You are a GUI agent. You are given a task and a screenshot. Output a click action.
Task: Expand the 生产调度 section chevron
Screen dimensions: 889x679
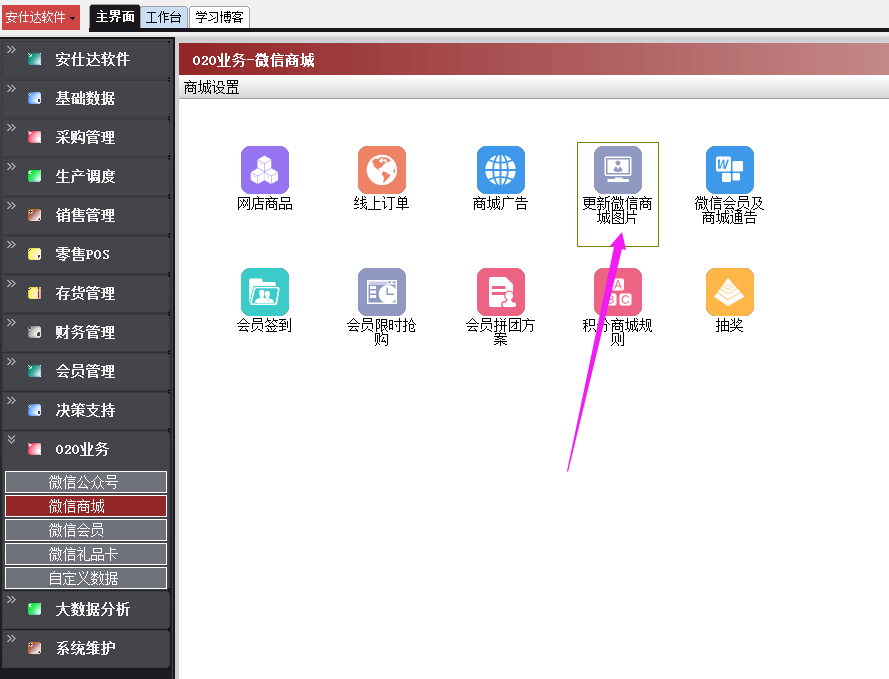[11, 167]
